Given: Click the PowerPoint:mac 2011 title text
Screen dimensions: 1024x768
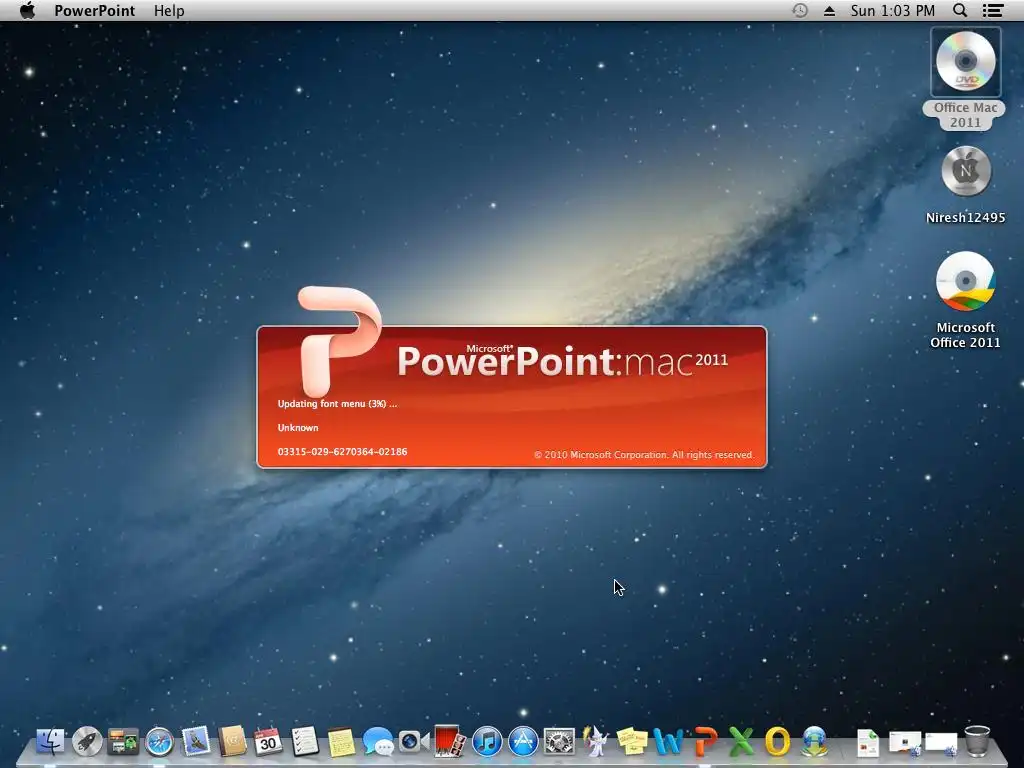Looking at the screenshot, I should pyautogui.click(x=562, y=360).
